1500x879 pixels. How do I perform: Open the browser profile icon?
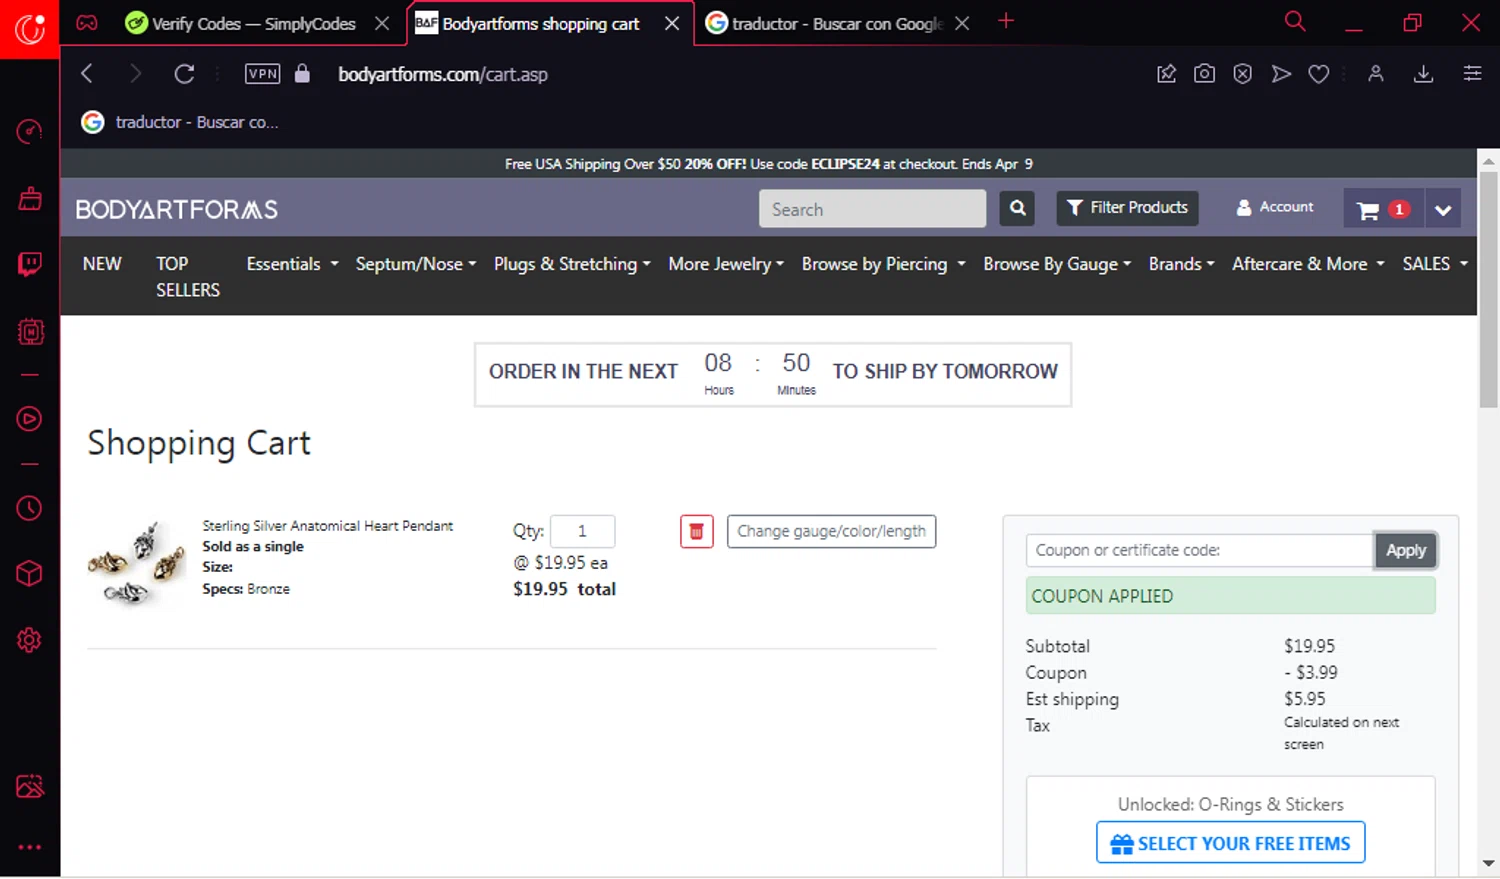(x=1376, y=73)
